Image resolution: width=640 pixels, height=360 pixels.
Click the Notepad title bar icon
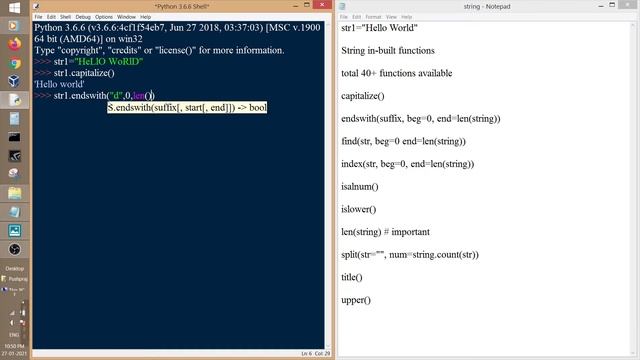click(x=342, y=6)
